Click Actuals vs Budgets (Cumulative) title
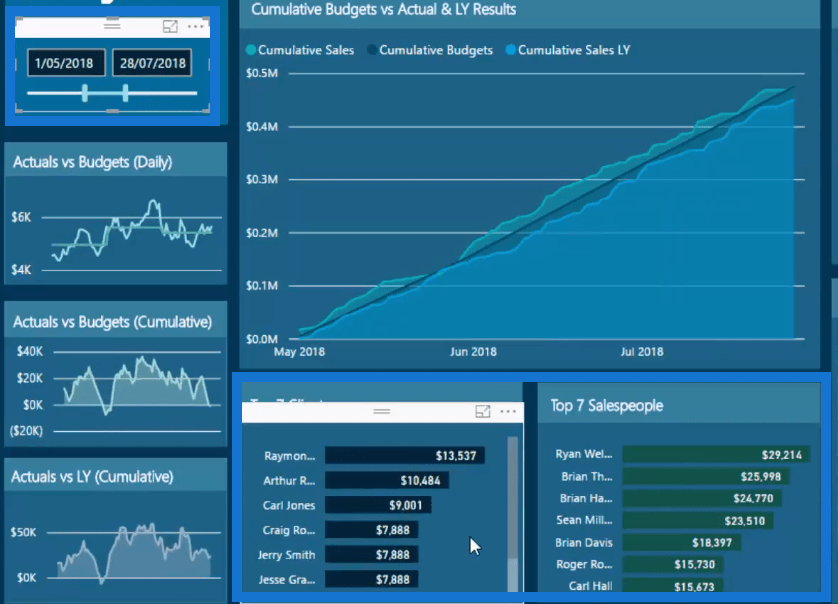This screenshot has height=604, width=838. tap(112, 322)
